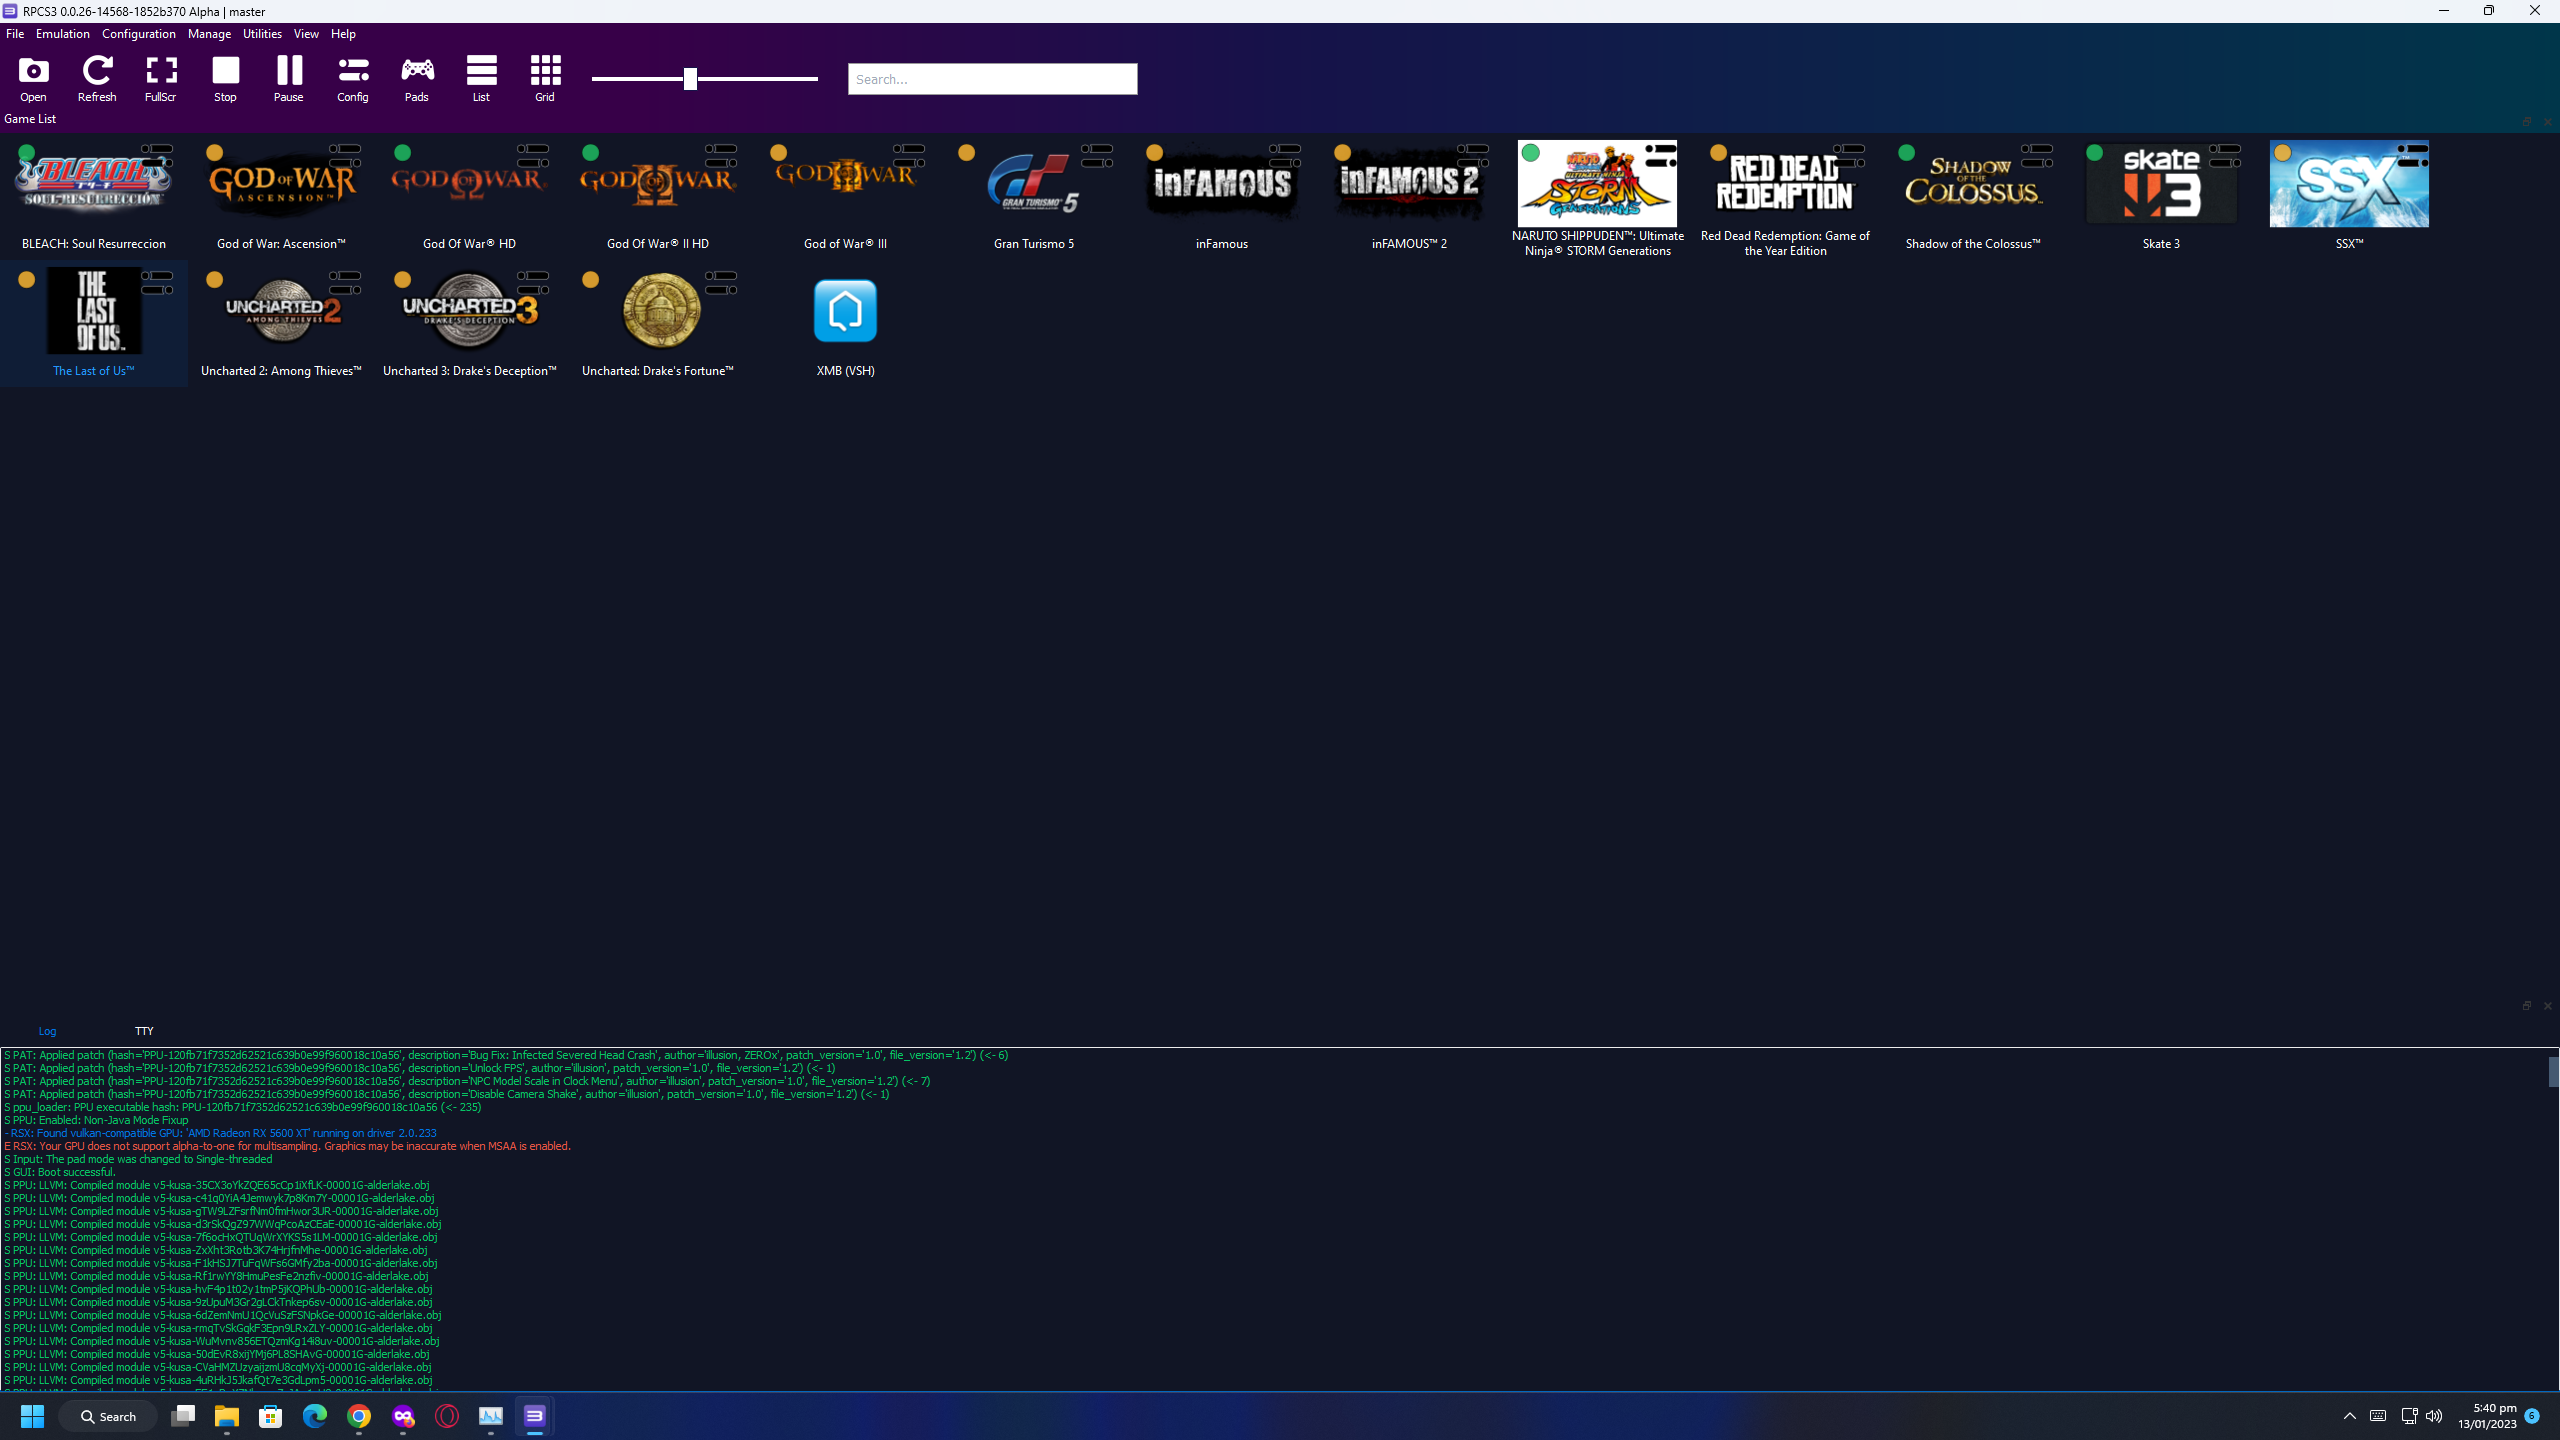
Task: Switch to the TTY tab
Action: [x=144, y=1031]
